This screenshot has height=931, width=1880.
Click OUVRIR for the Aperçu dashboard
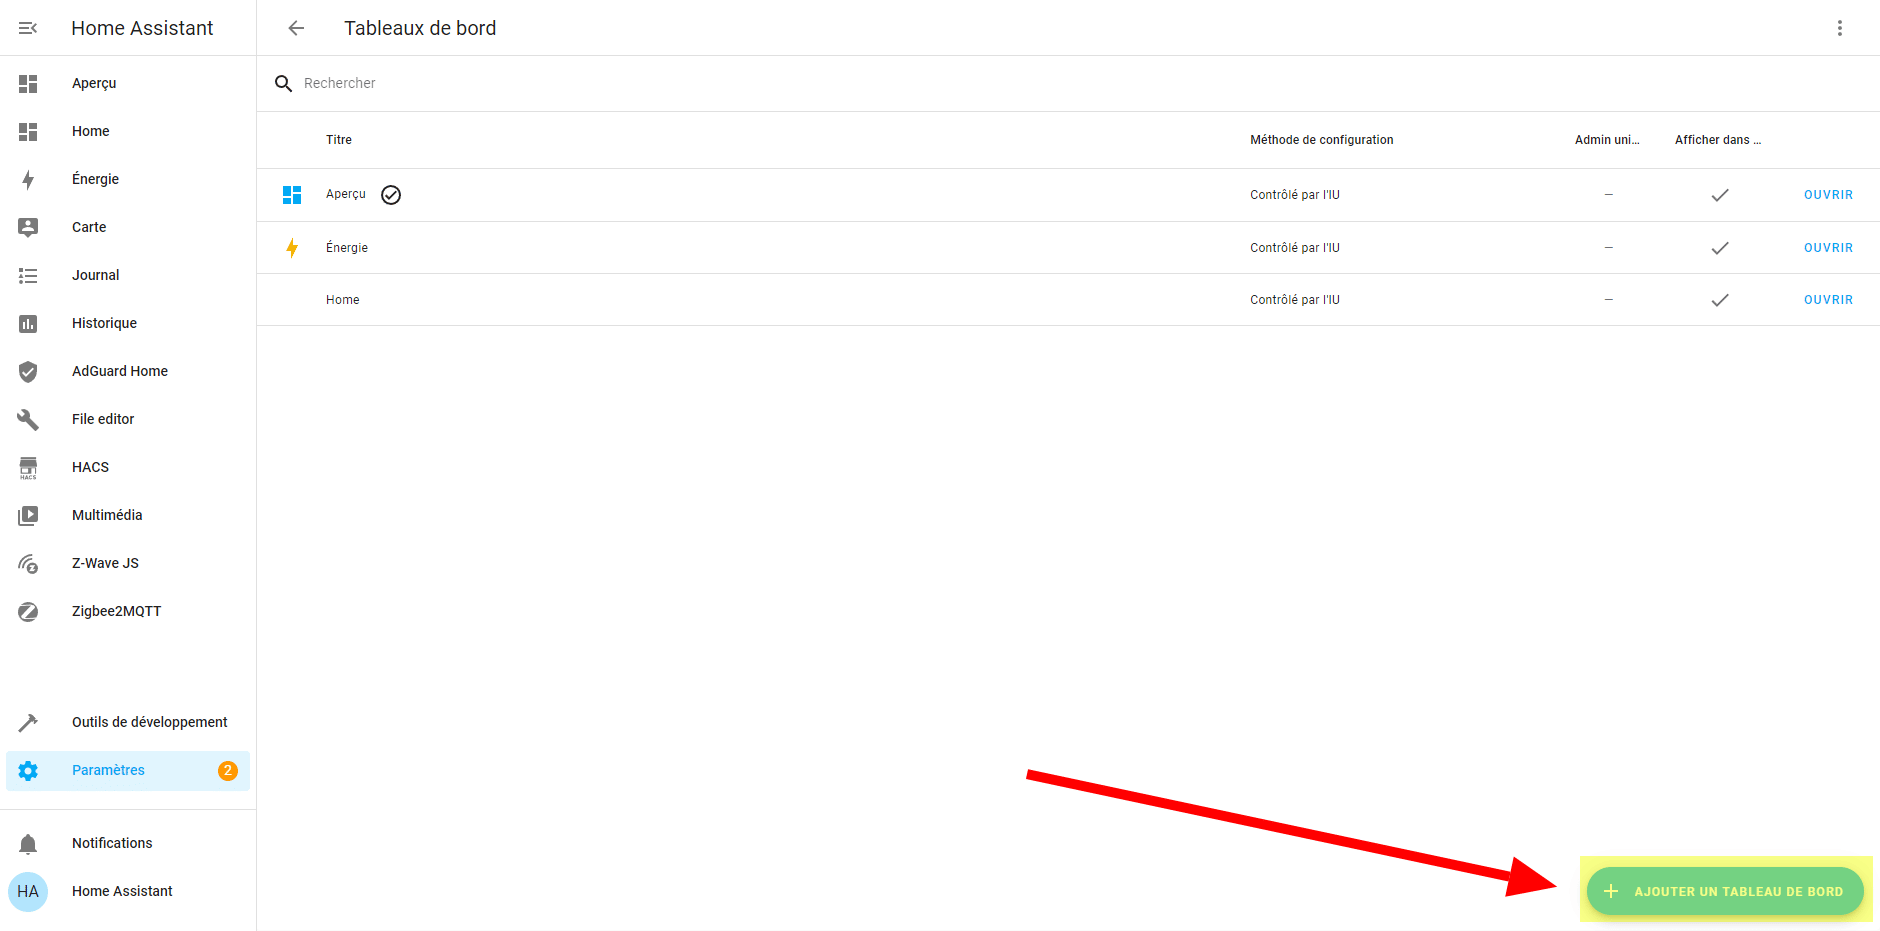coord(1828,195)
